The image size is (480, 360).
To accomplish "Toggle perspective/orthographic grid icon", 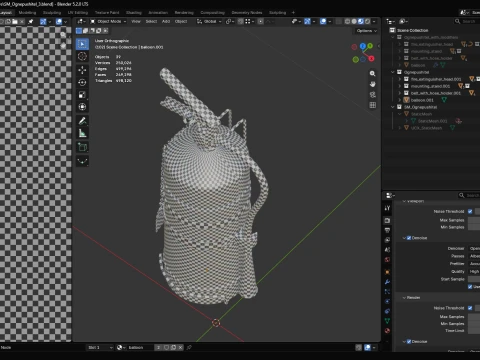I will tap(372, 105).
